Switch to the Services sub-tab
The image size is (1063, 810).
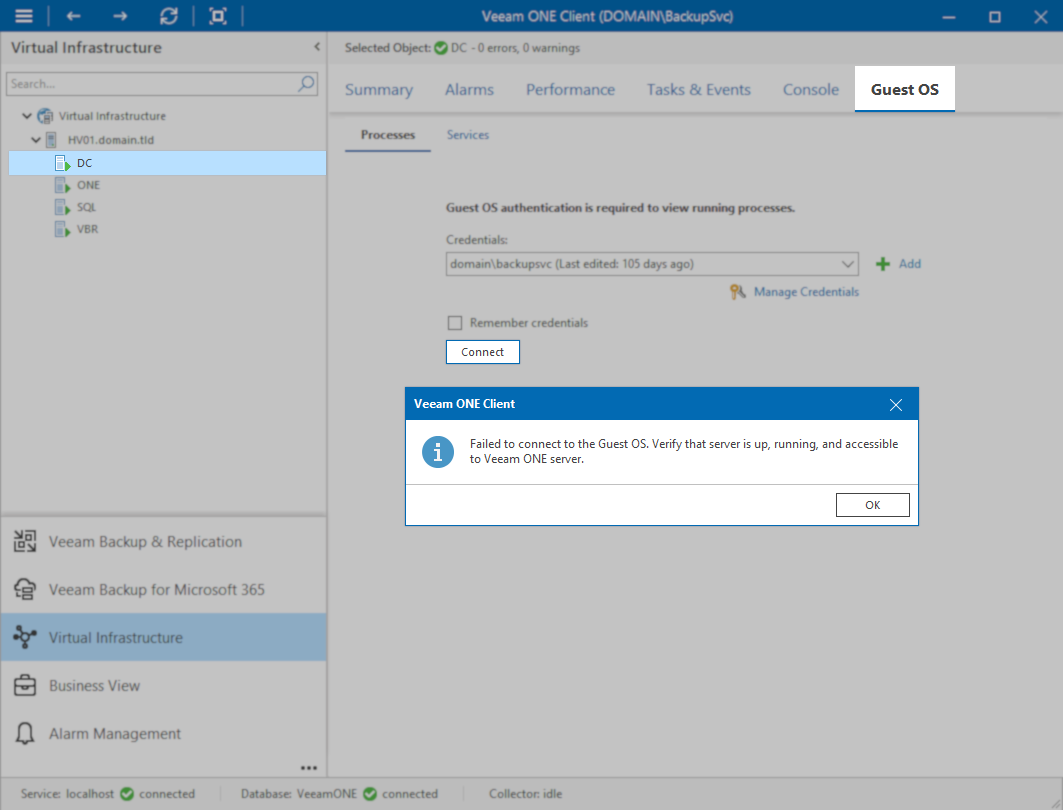468,135
